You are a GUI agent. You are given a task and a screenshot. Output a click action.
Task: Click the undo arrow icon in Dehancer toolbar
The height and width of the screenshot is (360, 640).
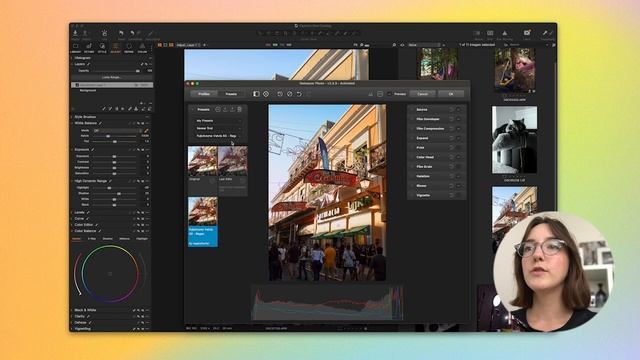click(300, 94)
